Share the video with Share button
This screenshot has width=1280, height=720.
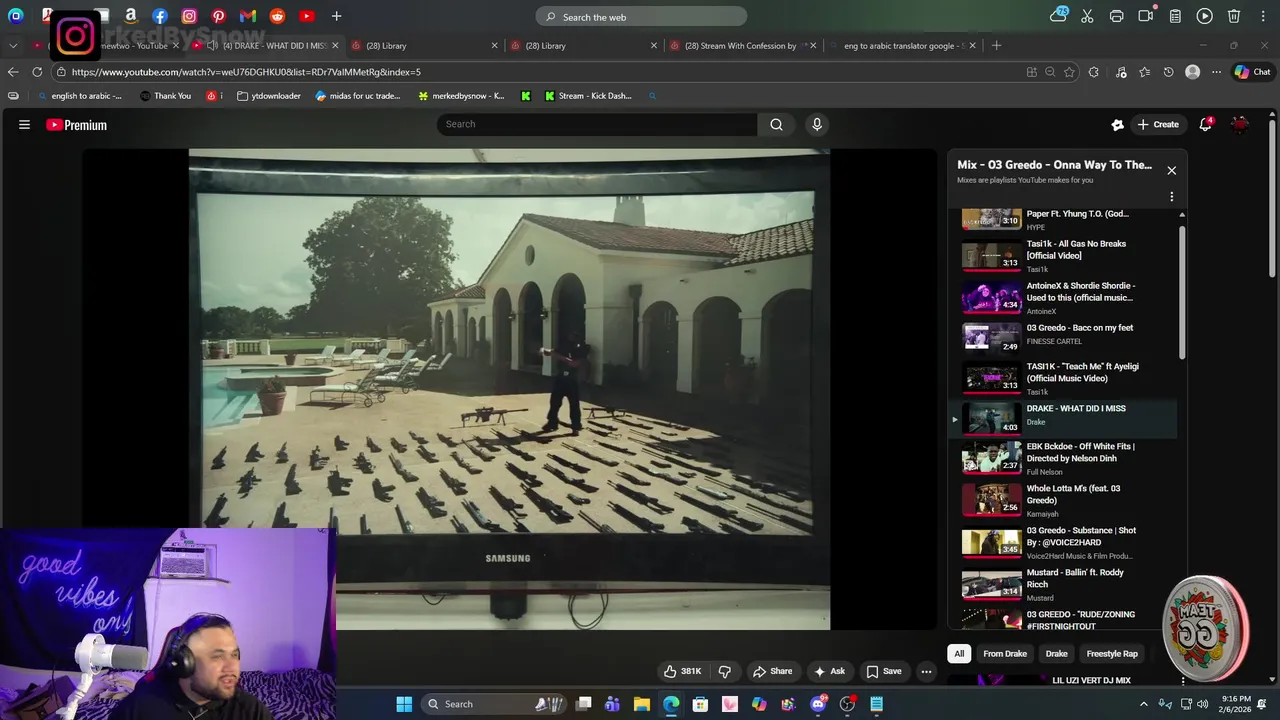pyautogui.click(x=772, y=671)
